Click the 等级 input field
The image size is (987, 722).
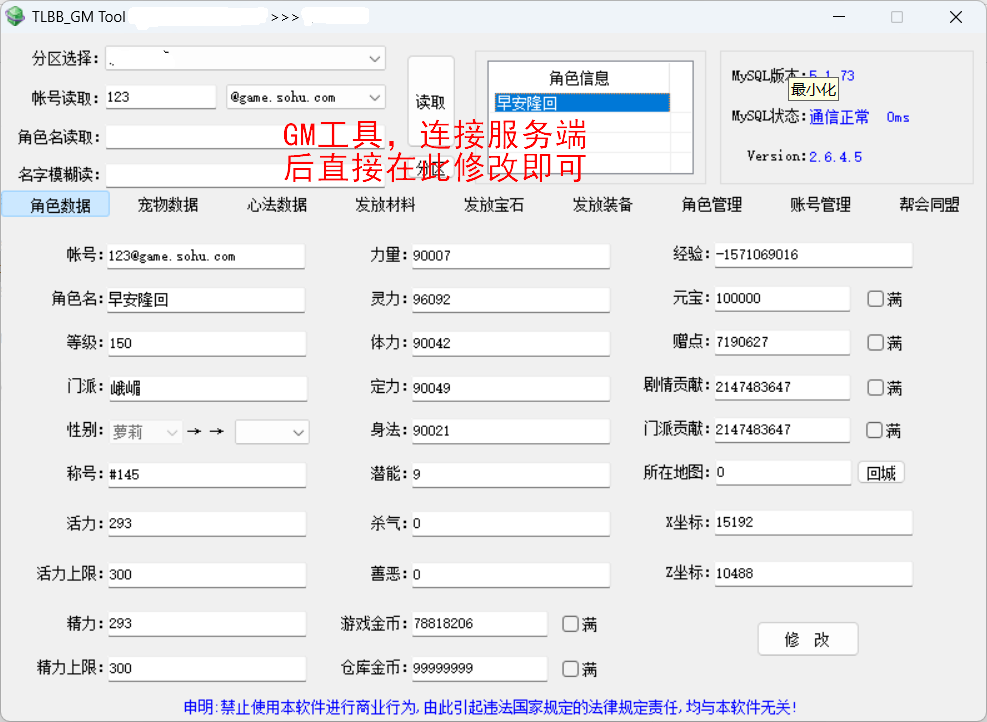tap(206, 343)
